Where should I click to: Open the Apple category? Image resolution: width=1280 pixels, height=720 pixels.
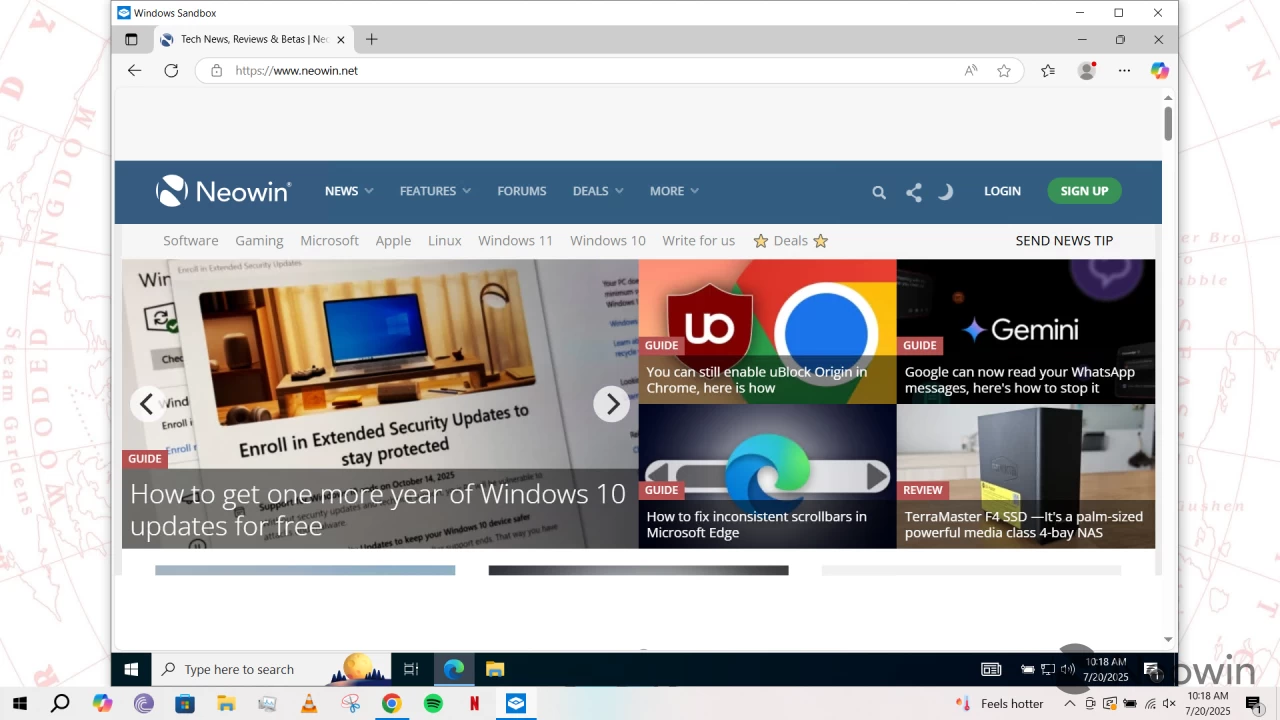click(x=393, y=241)
